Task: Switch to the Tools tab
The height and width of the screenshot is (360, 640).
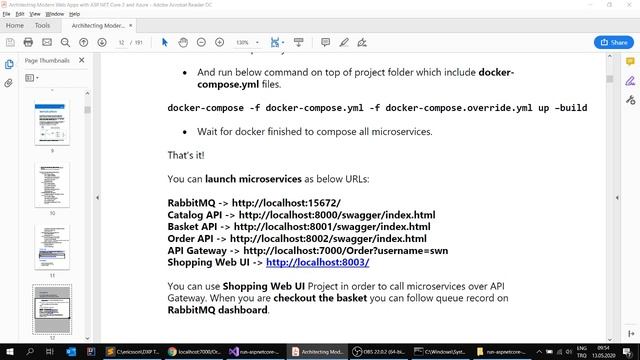Action: coord(42,25)
